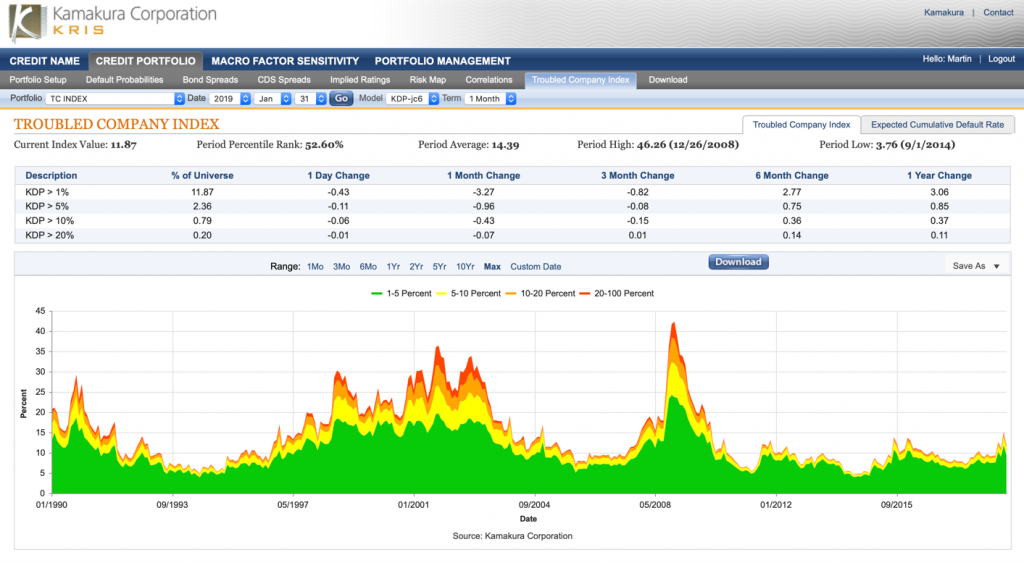Click the Period Percentile Rank 52.60% value
The height and width of the screenshot is (563, 1024).
[324, 144]
